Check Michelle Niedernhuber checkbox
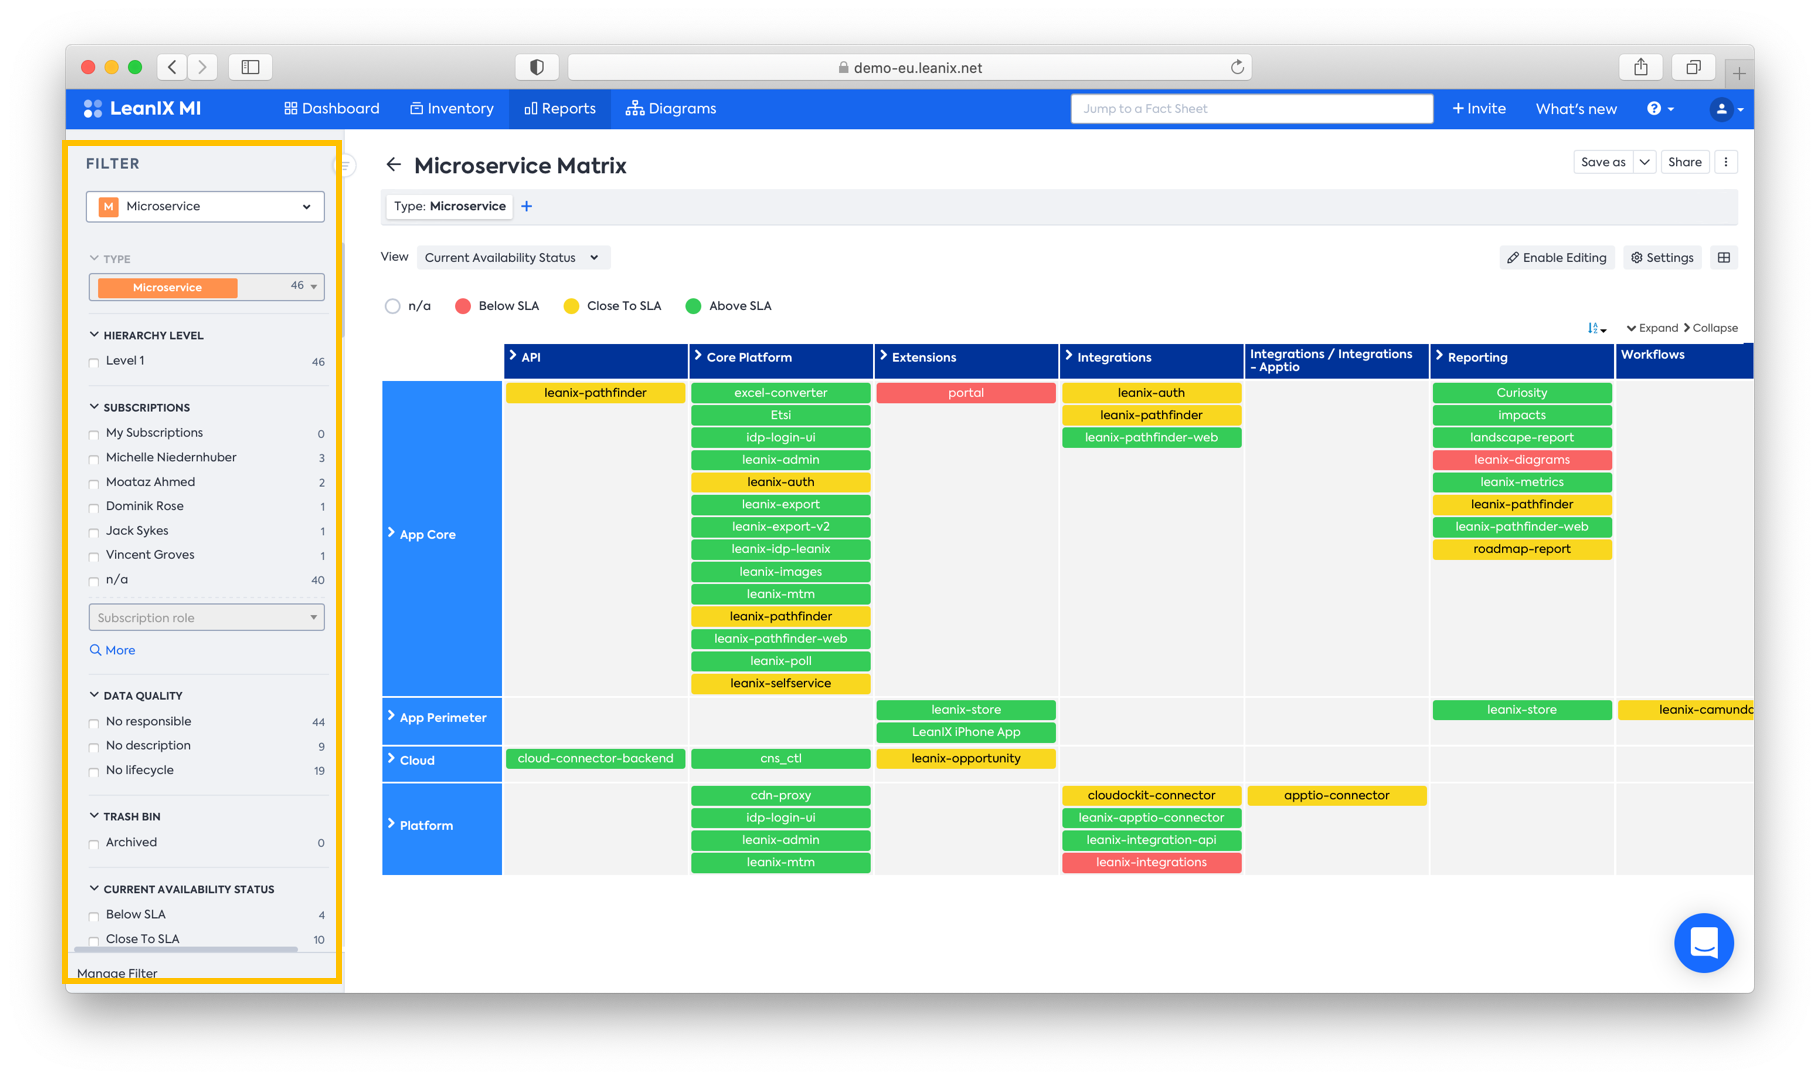Image resolution: width=1820 pixels, height=1080 pixels. 94,459
